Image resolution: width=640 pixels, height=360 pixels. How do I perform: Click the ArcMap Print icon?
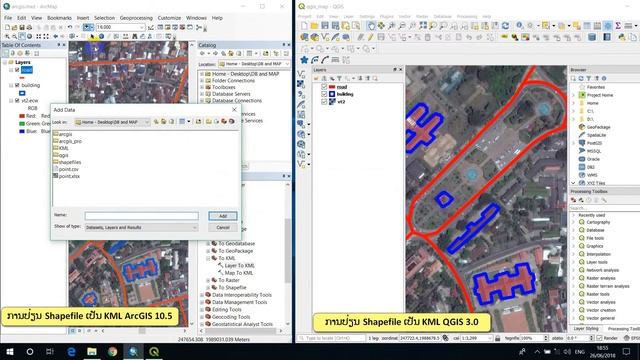[x=29, y=27]
